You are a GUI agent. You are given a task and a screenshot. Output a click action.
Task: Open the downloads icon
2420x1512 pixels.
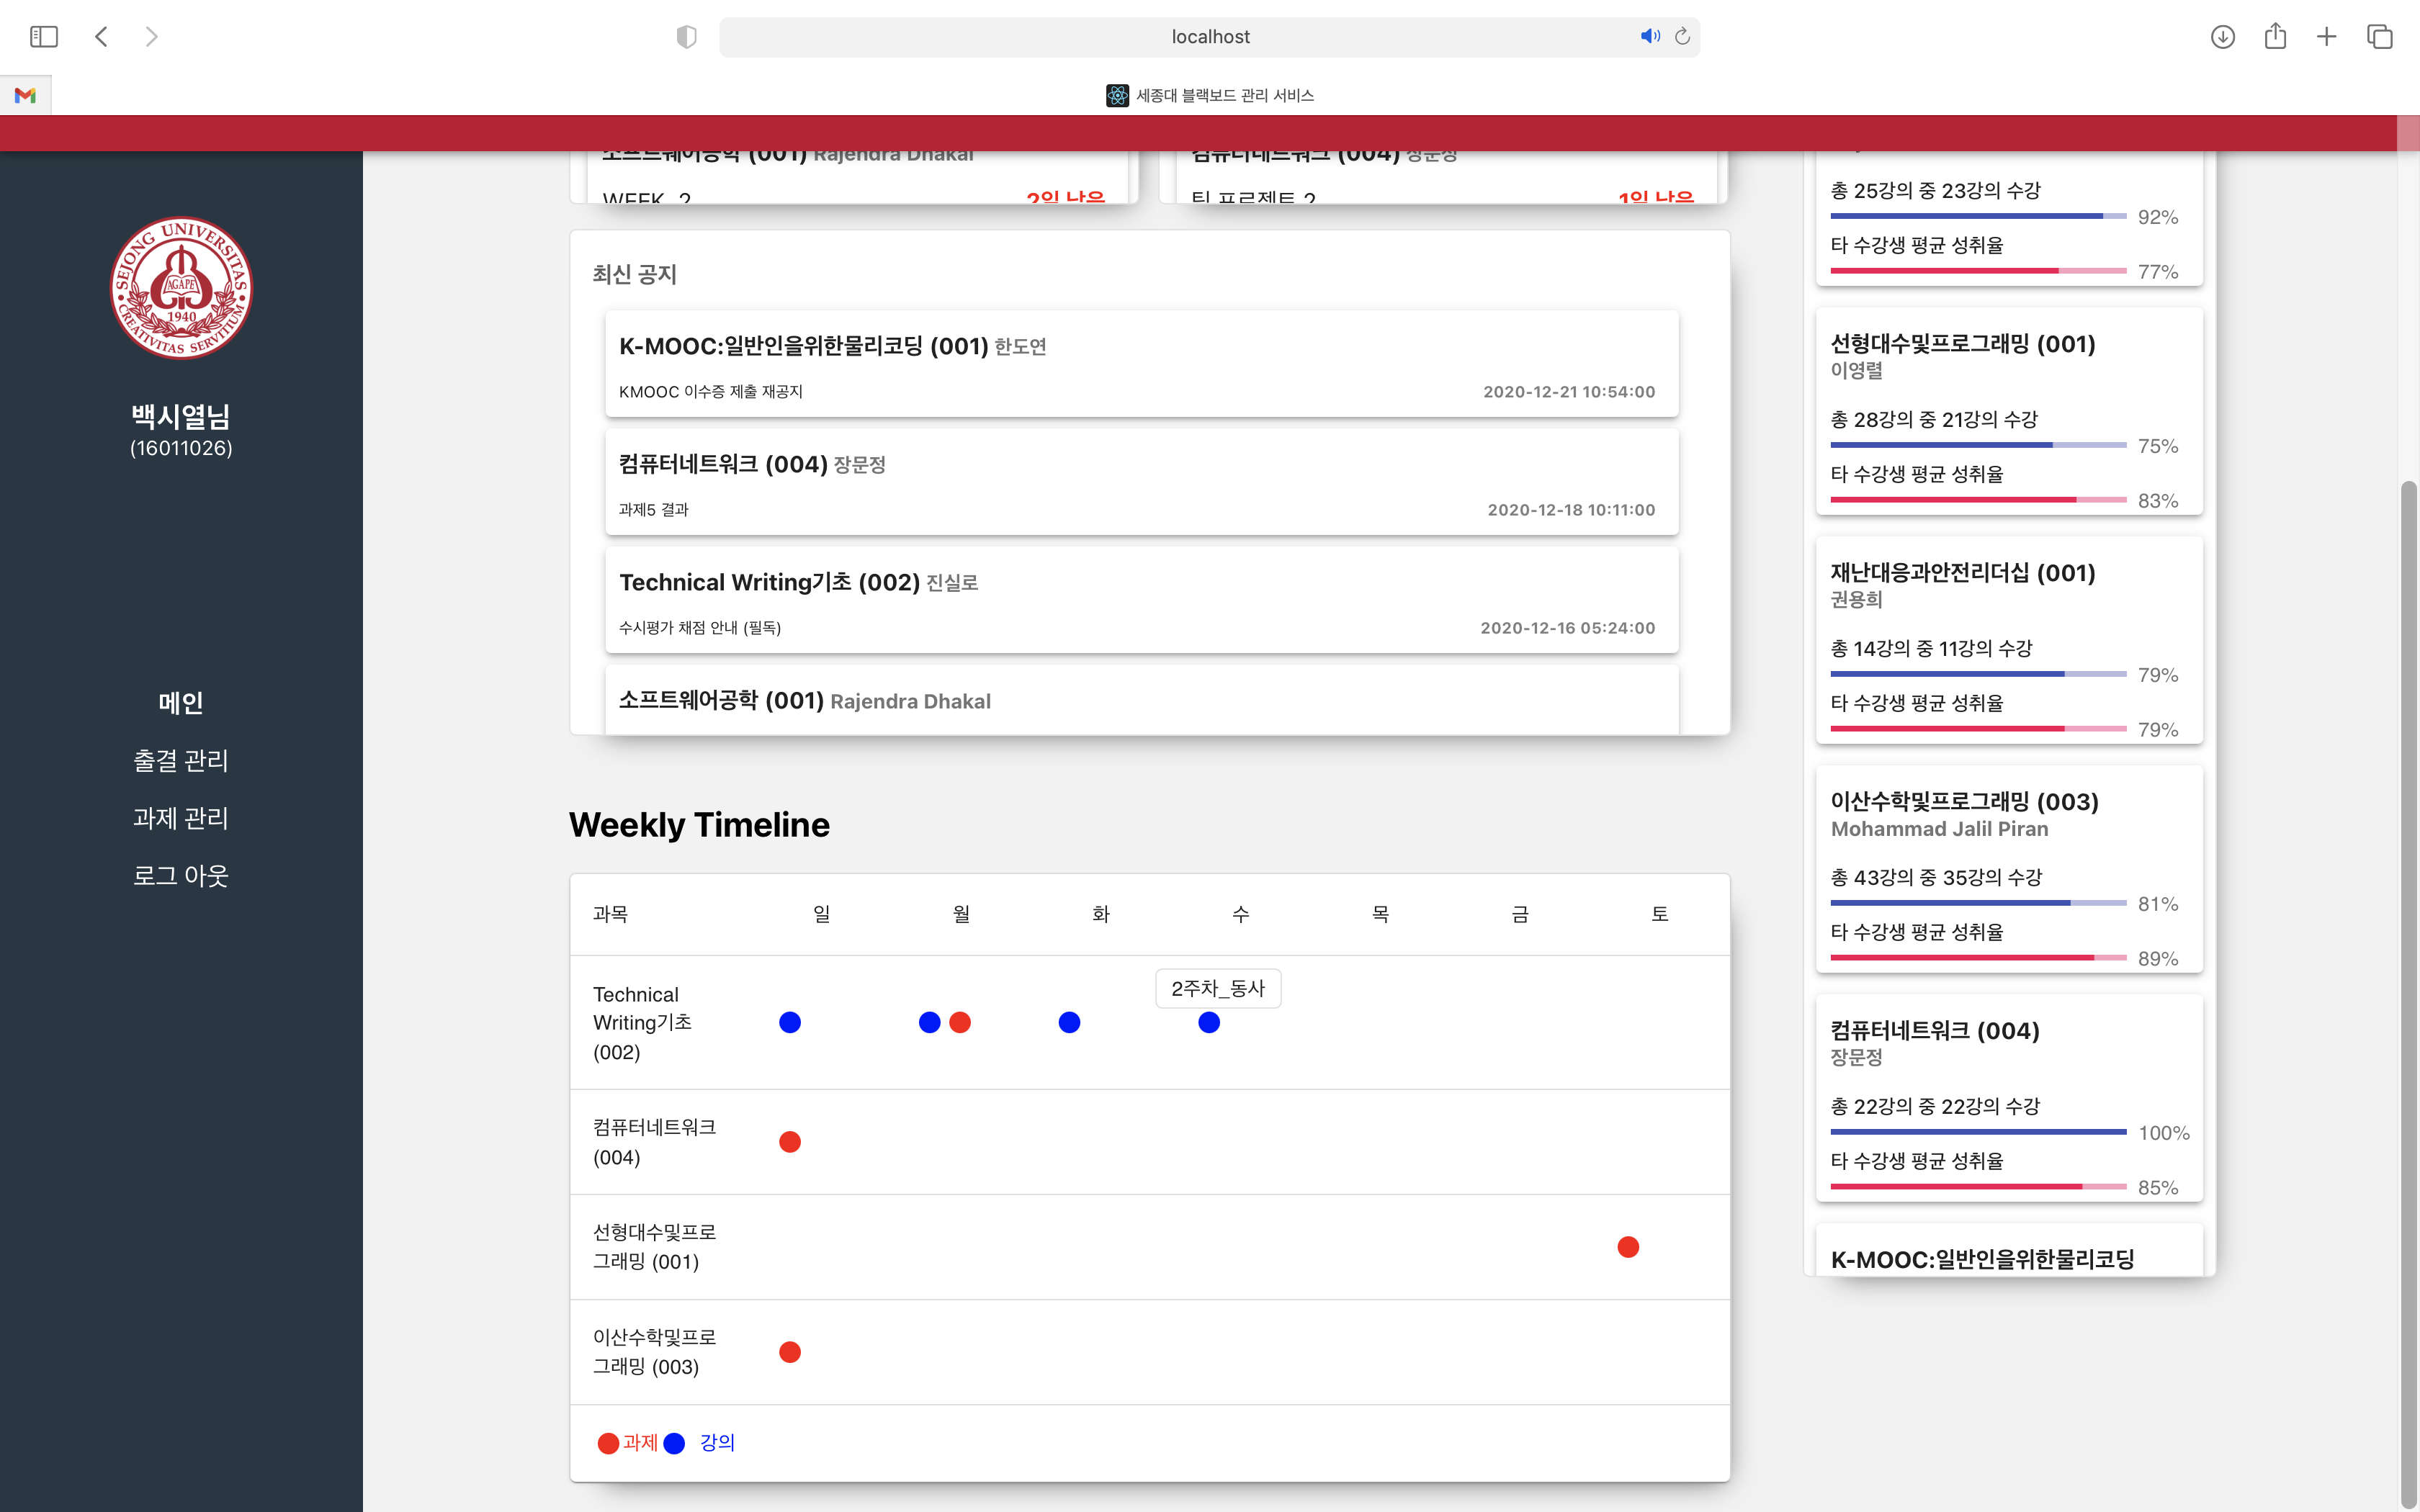[x=2222, y=37]
